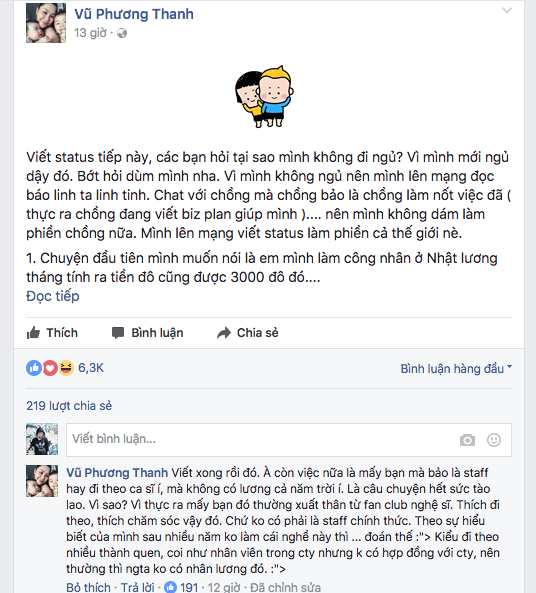Image resolution: width=536 pixels, height=593 pixels.
Task: Open the post author's profile picture
Action: pos(46,23)
